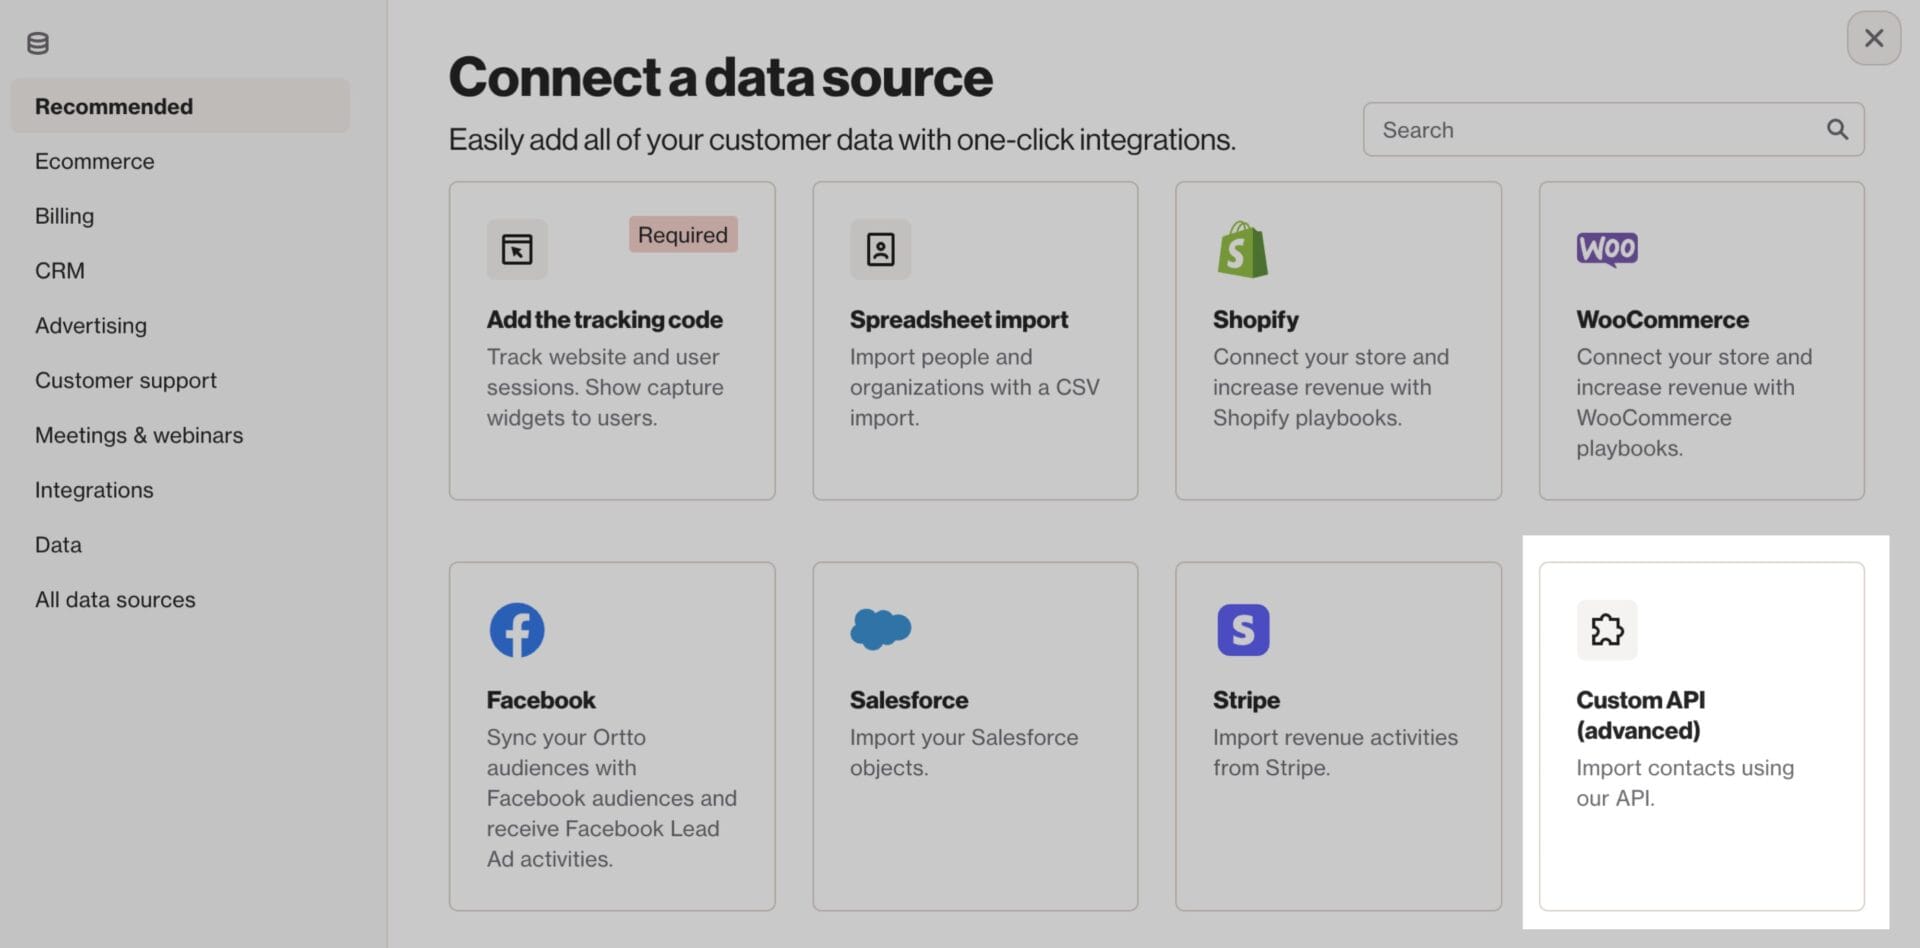Select the Customer support category
Viewport: 1920px width, 948px height.
point(126,381)
